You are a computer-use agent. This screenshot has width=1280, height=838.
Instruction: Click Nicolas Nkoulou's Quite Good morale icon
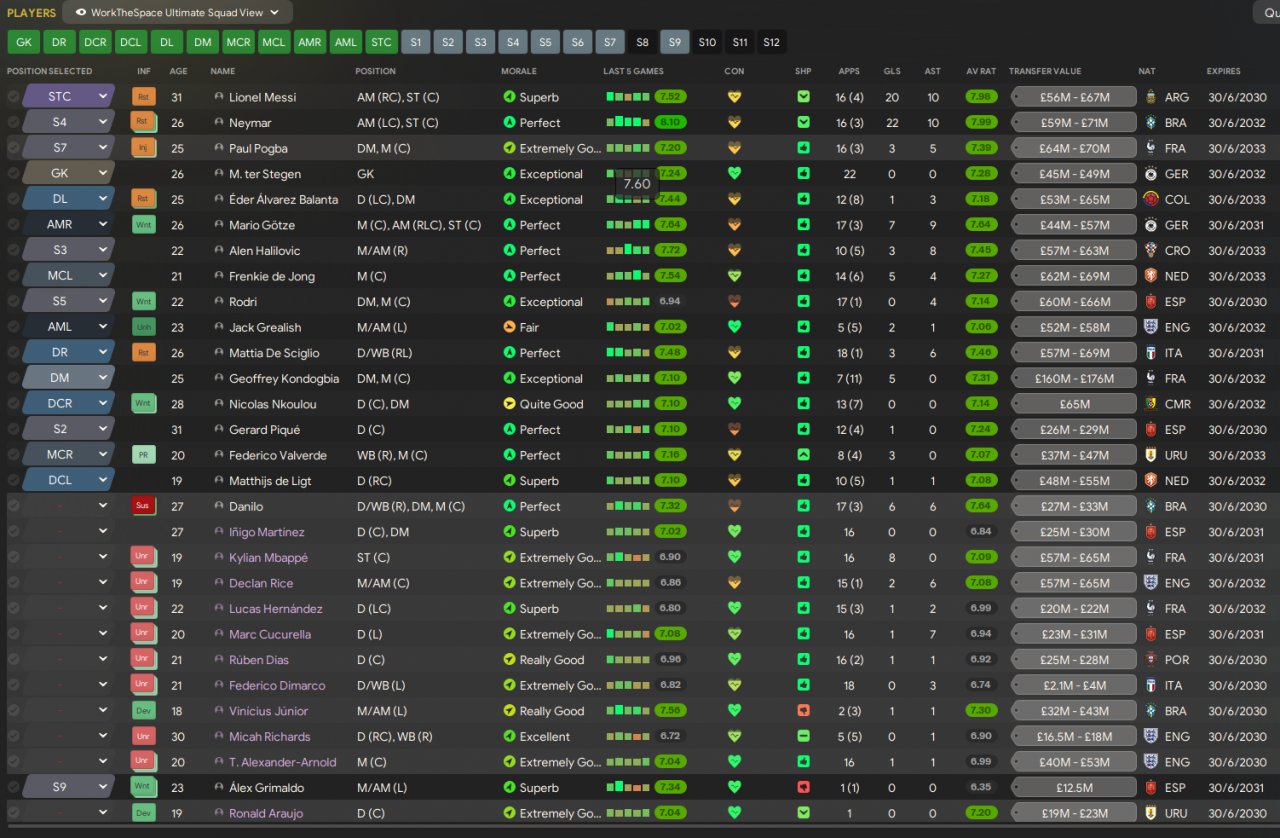coord(509,404)
